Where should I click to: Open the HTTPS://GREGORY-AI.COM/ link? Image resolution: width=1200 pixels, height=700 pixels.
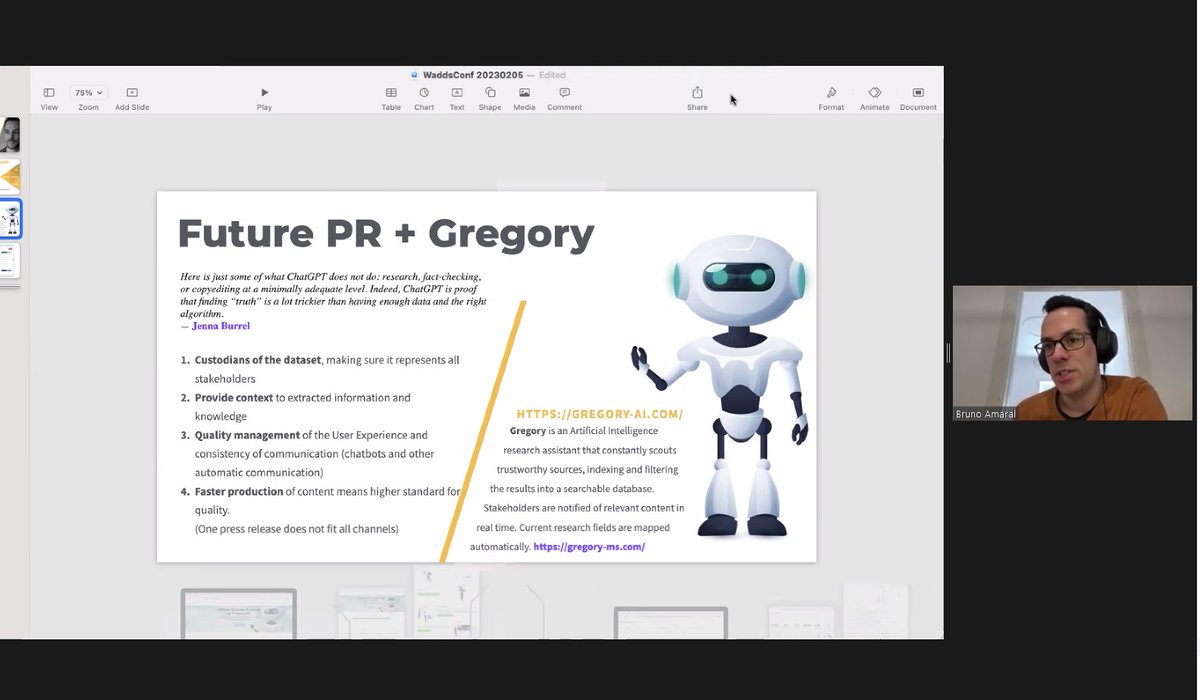coord(600,414)
